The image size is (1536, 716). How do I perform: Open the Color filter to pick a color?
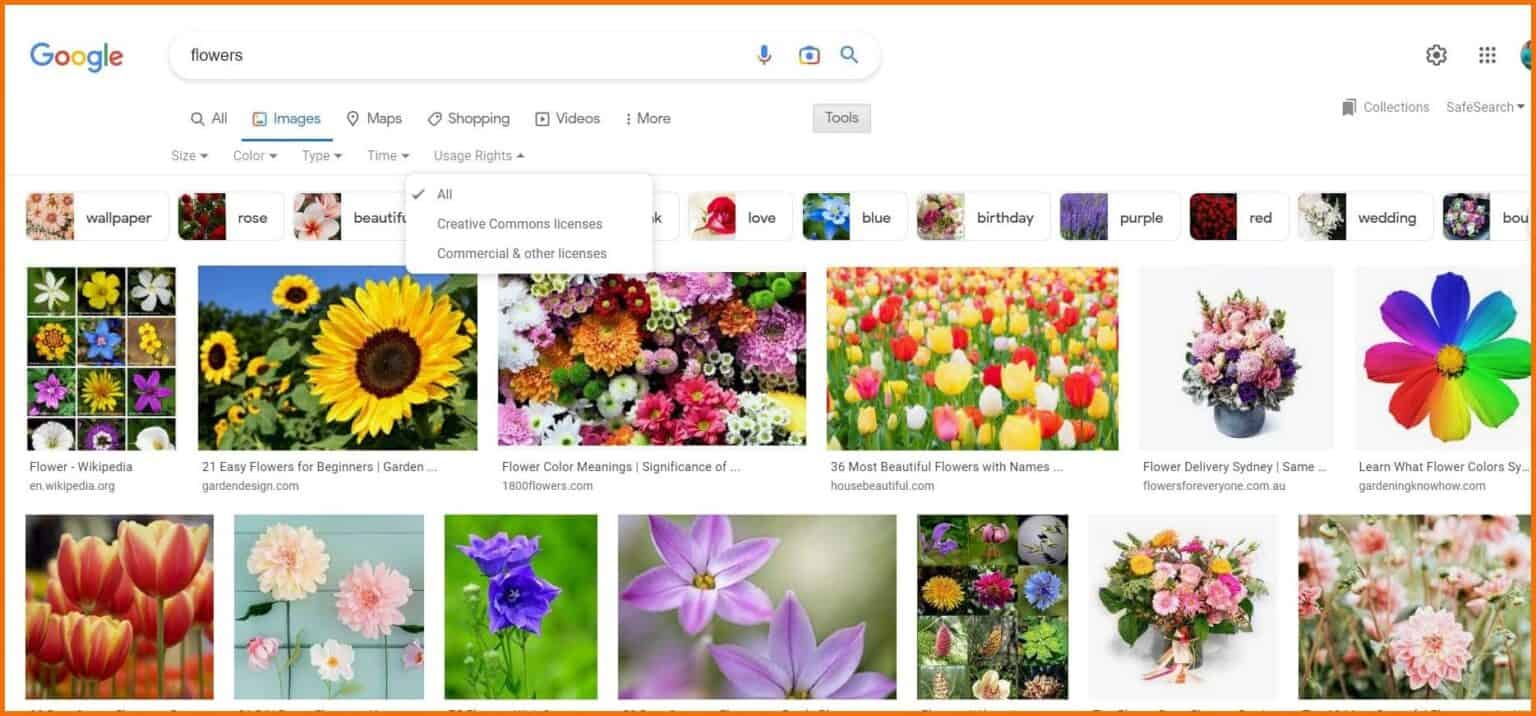[x=253, y=155]
